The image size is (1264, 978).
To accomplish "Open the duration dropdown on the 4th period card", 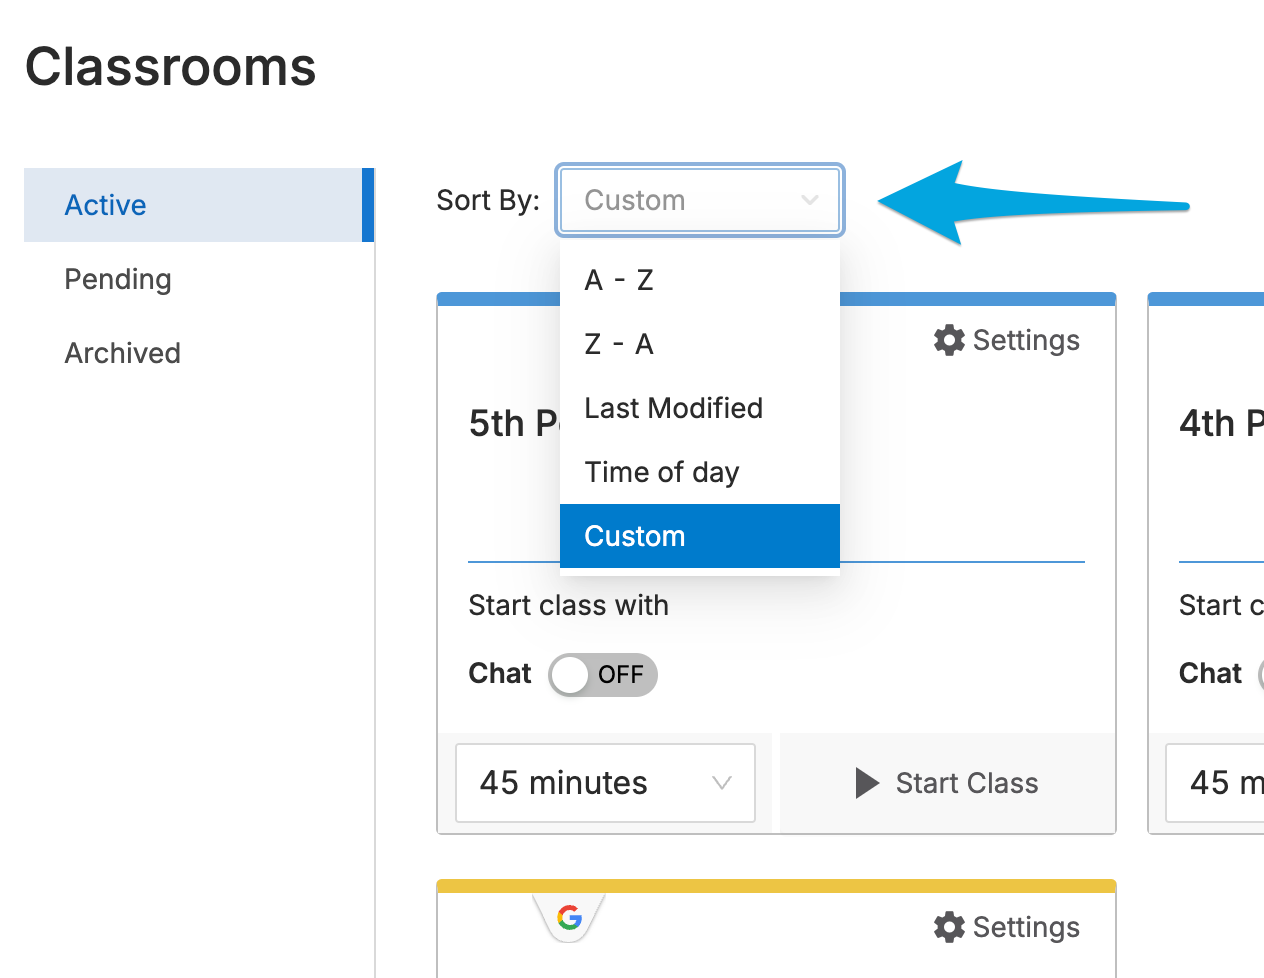I will click(1215, 783).
